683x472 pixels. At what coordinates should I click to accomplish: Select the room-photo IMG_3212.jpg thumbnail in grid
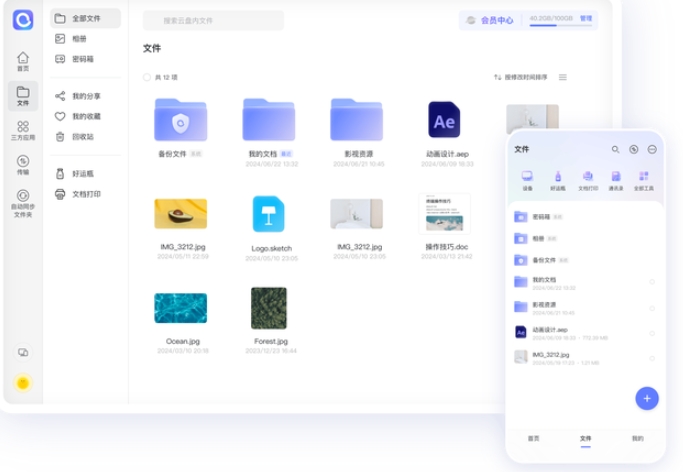357,214
